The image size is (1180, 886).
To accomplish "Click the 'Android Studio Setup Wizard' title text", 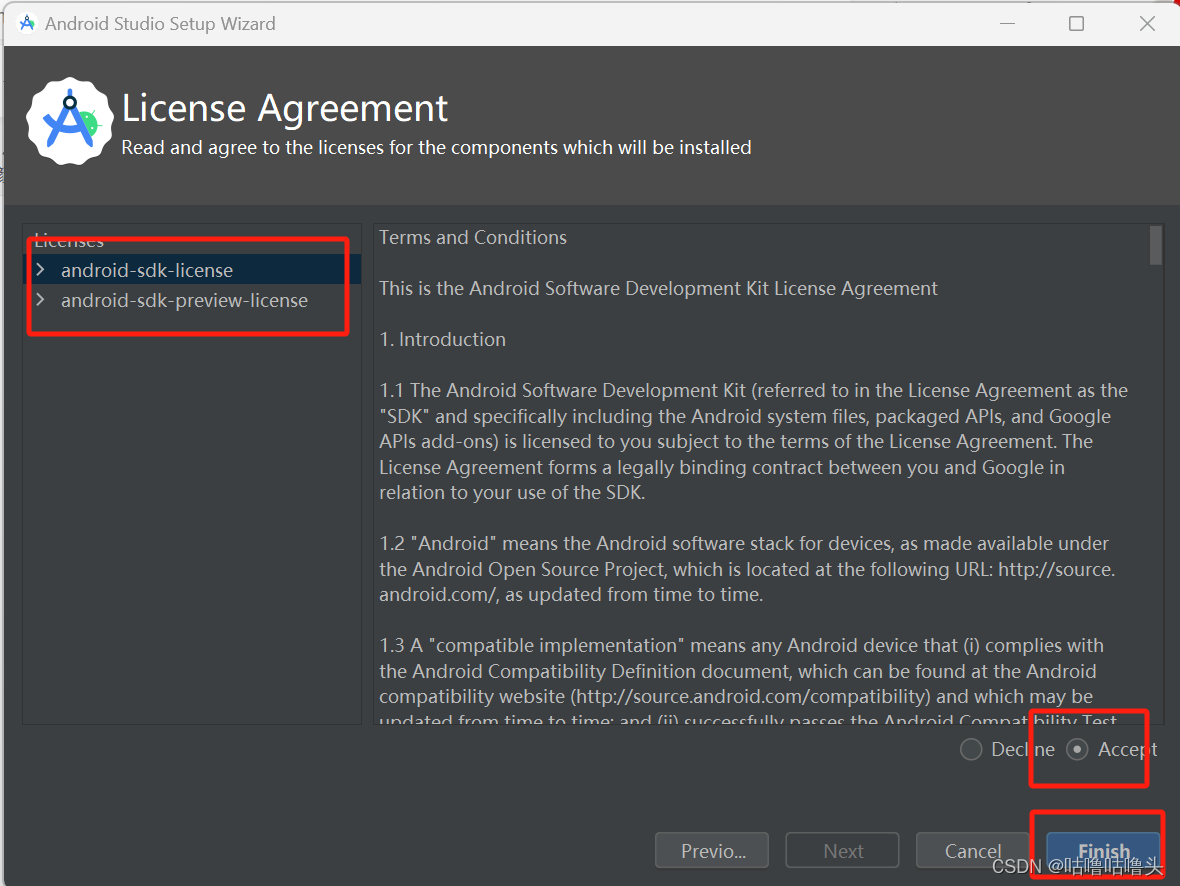I will click(x=160, y=23).
